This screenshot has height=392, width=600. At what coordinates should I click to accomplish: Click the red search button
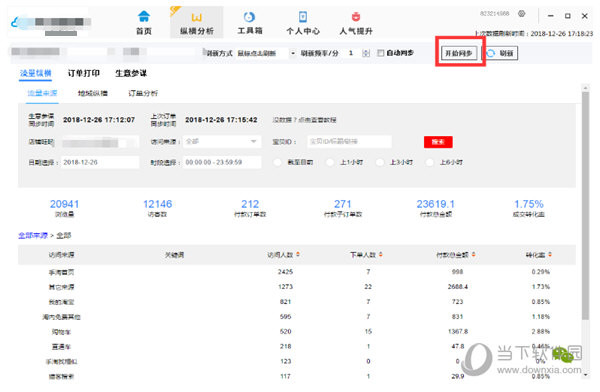[438, 142]
